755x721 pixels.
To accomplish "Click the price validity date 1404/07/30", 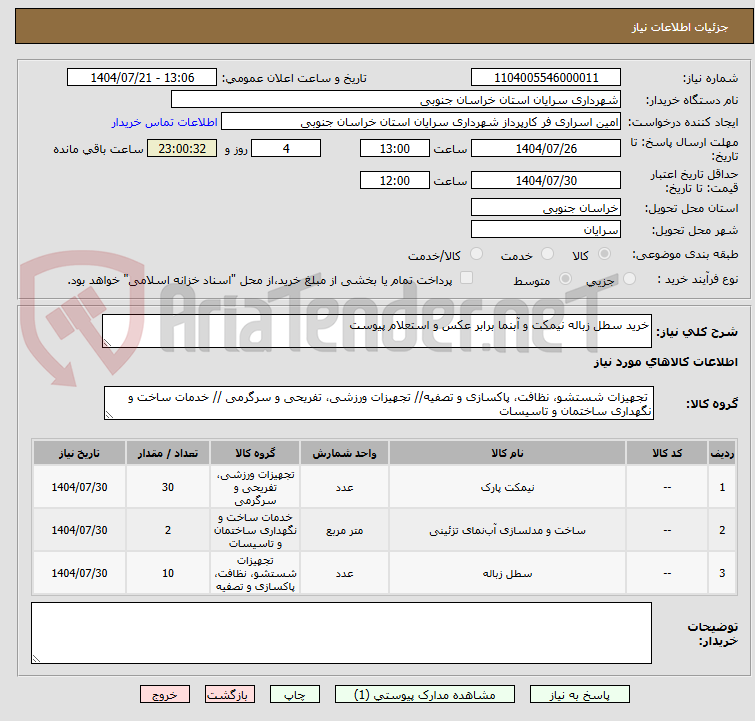I will [x=546, y=180].
